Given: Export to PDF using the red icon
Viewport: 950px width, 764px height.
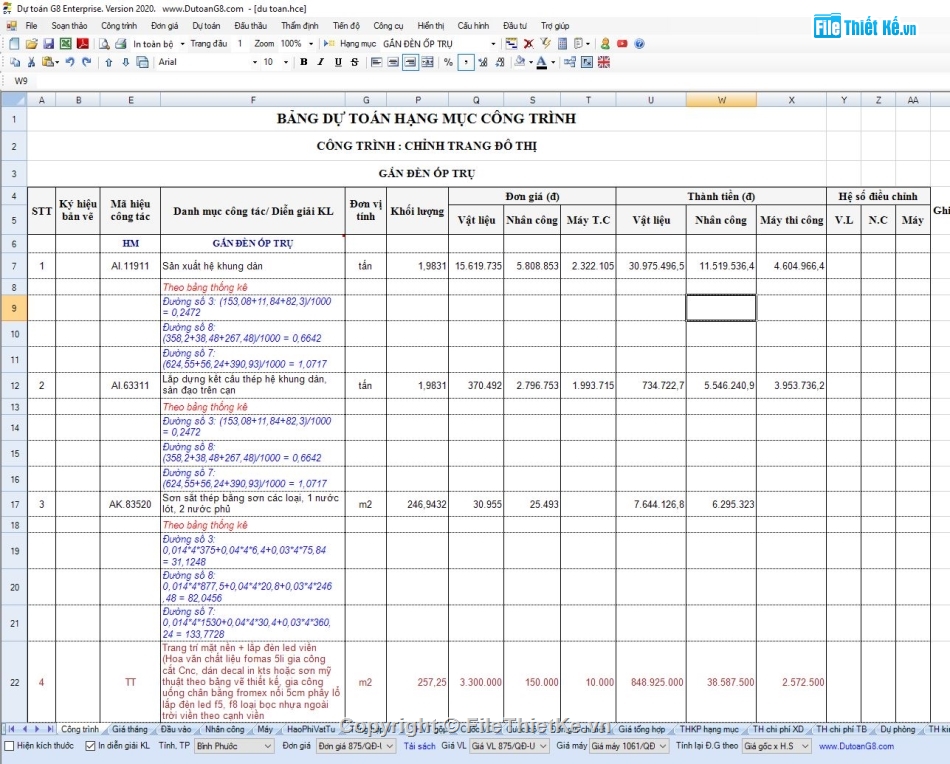Looking at the screenshot, I should pyautogui.click(x=82, y=44).
